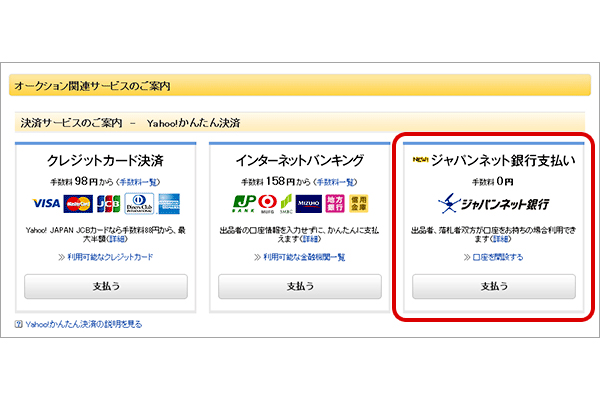Click the Diners Club logo
This screenshot has width=600, height=400.
[136, 203]
